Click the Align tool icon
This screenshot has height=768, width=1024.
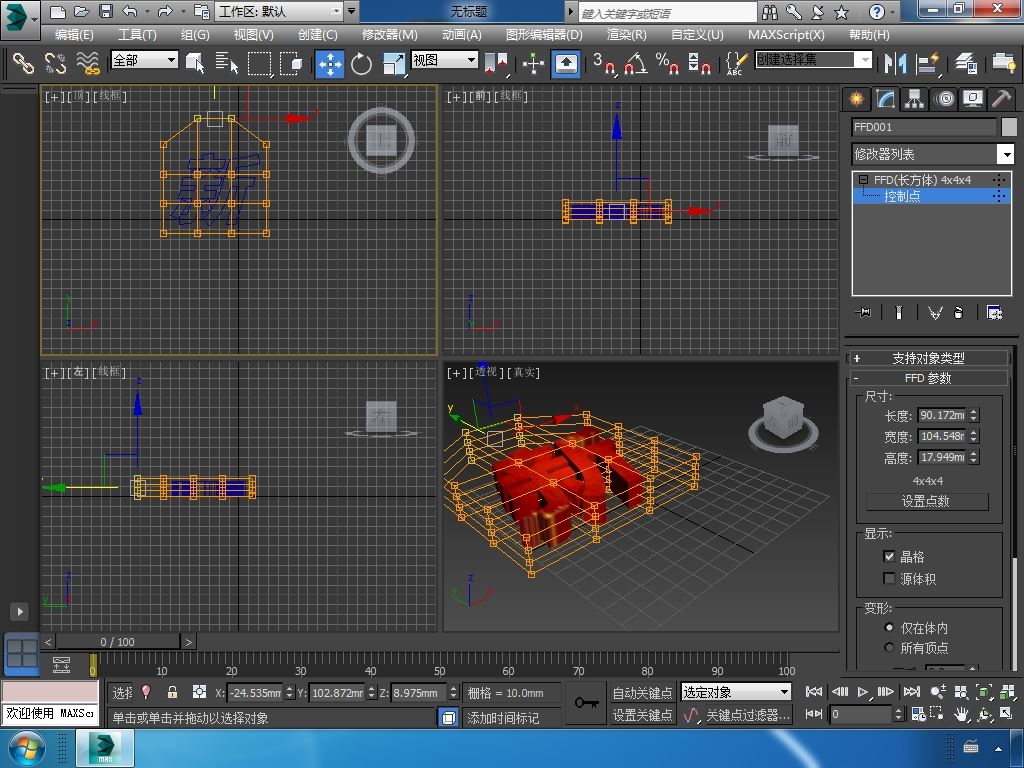[927, 63]
